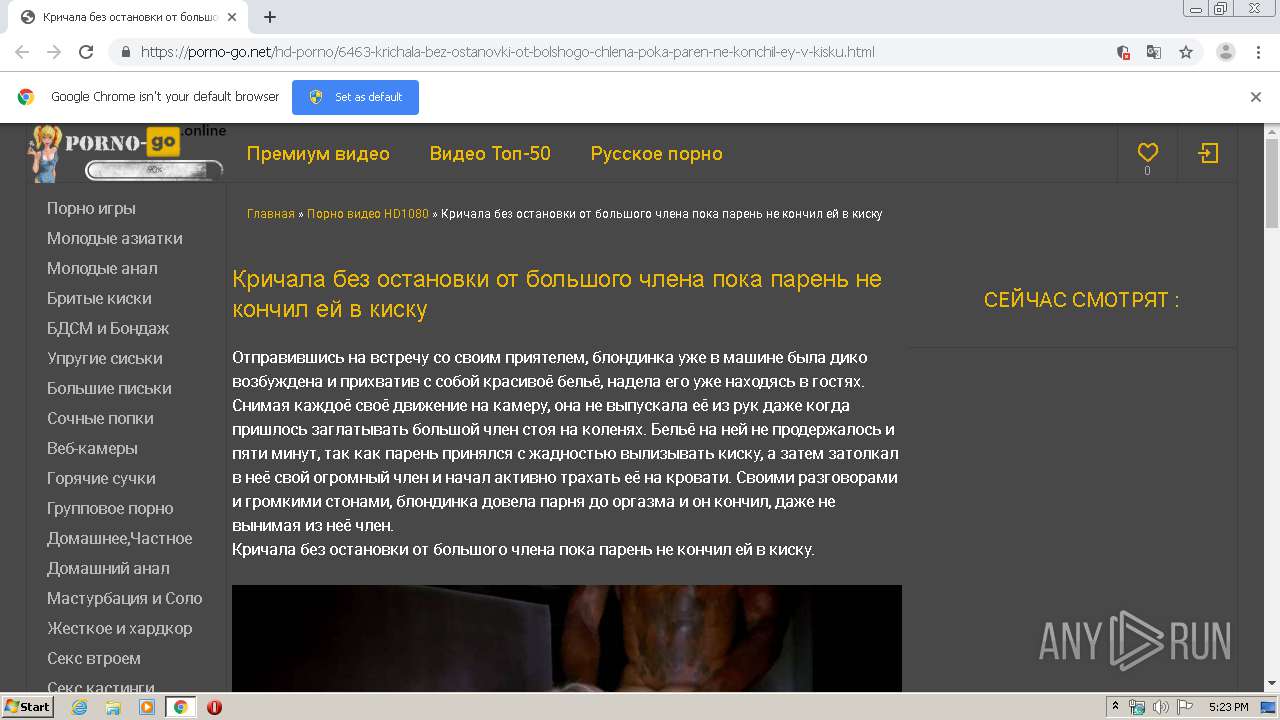The image size is (1280, 720).
Task: Open the media player taskbar icon
Action: pos(147,707)
